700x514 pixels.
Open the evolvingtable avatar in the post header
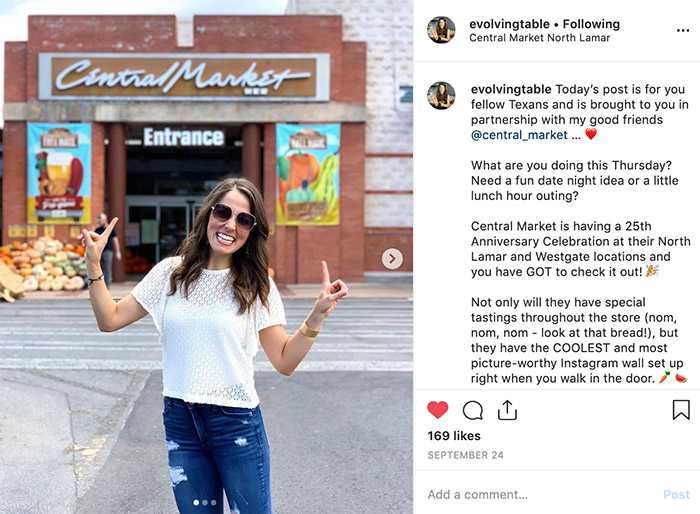coord(441,30)
